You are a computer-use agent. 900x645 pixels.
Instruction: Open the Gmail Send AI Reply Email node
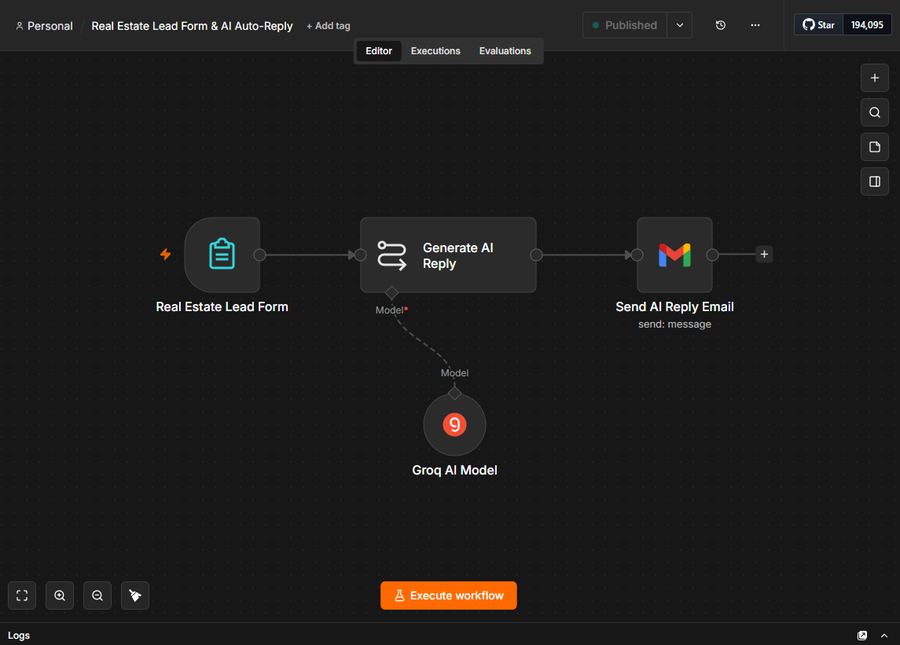(674, 254)
